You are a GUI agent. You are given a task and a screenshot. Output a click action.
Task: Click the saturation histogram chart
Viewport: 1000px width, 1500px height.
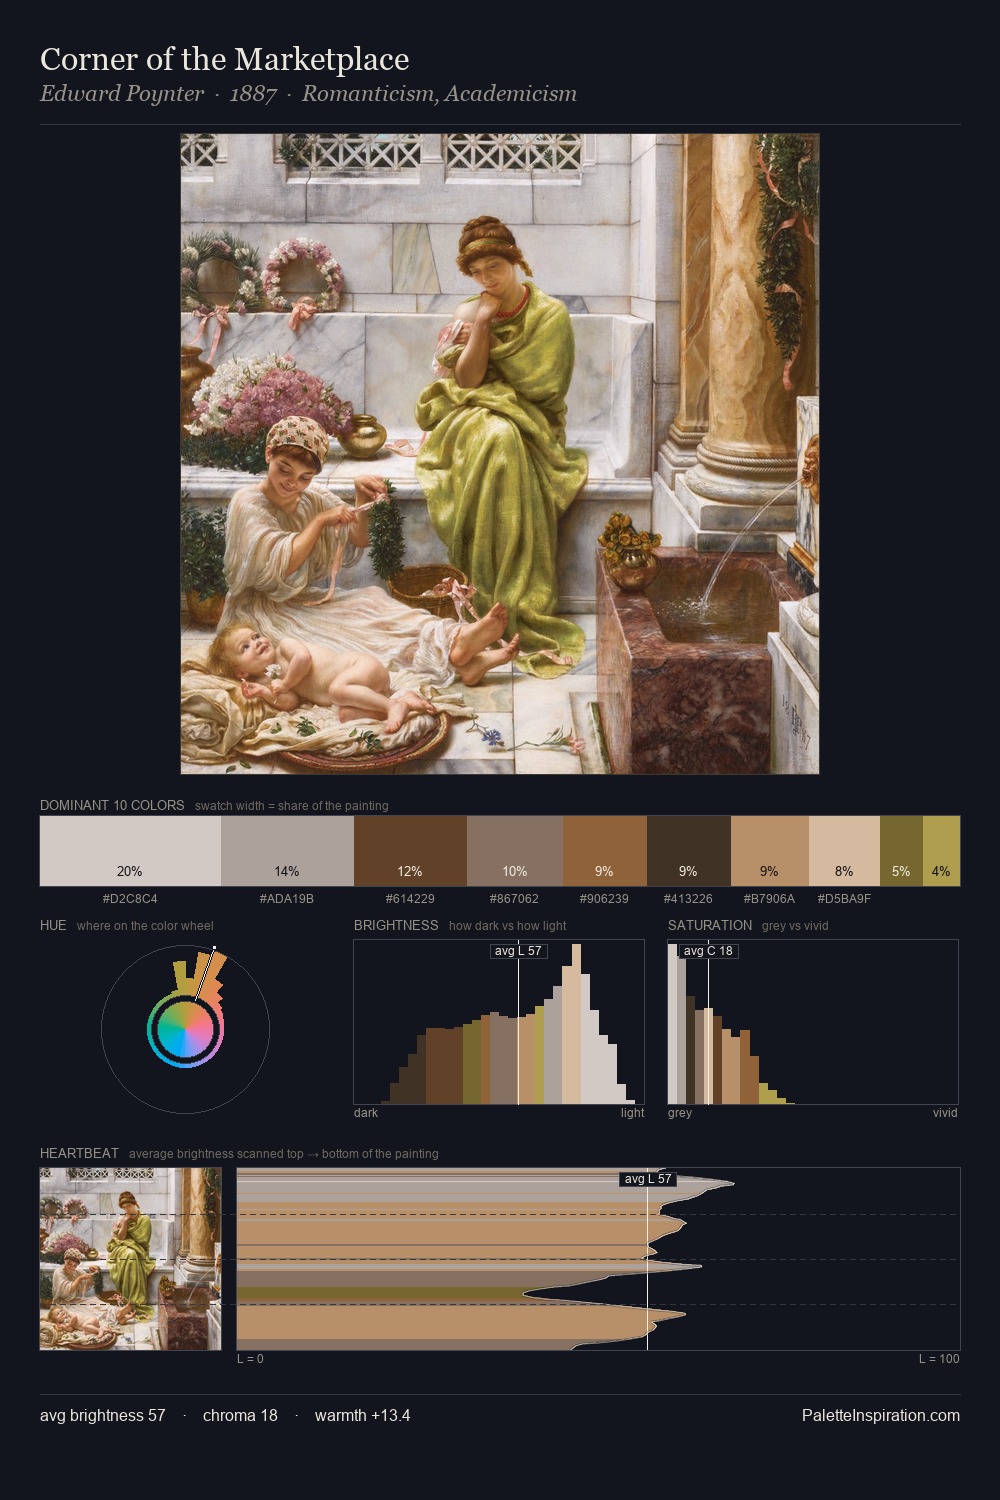[x=813, y=1022]
